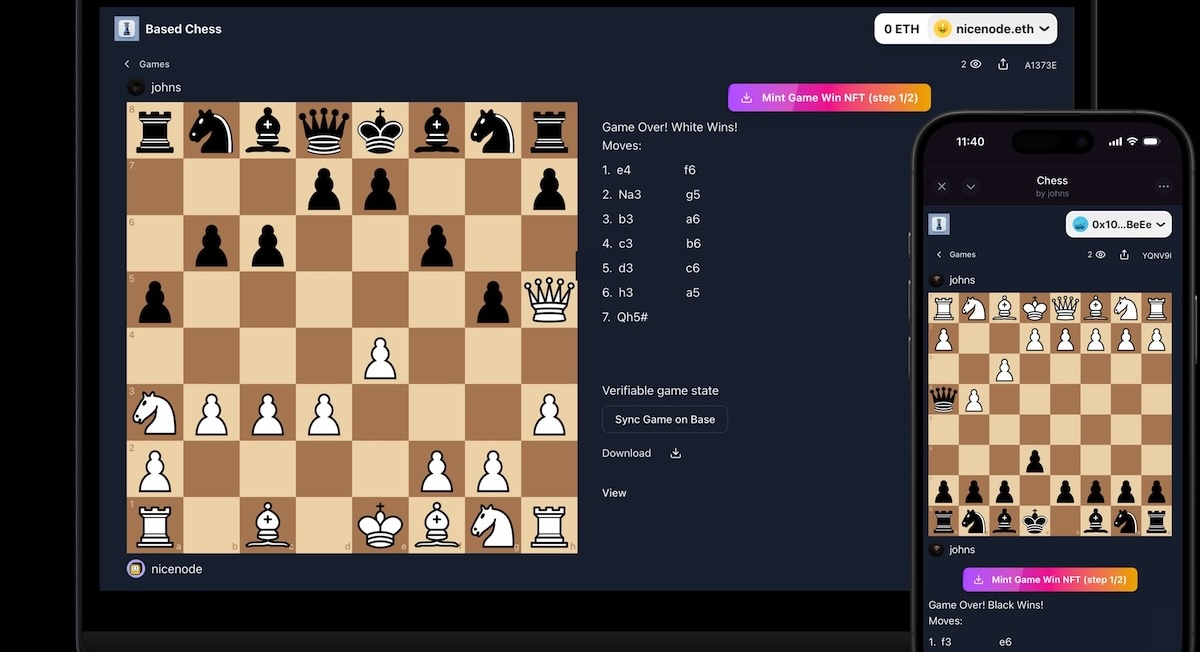Click the View link
The height and width of the screenshot is (652, 1200).
tap(614, 493)
